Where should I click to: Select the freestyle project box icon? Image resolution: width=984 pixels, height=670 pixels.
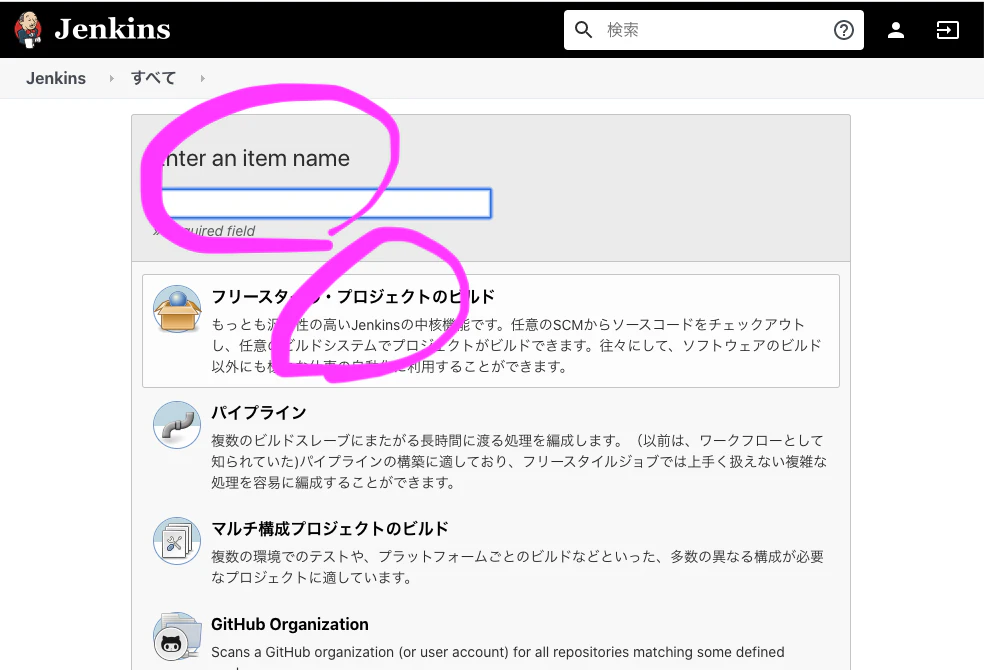coord(177,309)
